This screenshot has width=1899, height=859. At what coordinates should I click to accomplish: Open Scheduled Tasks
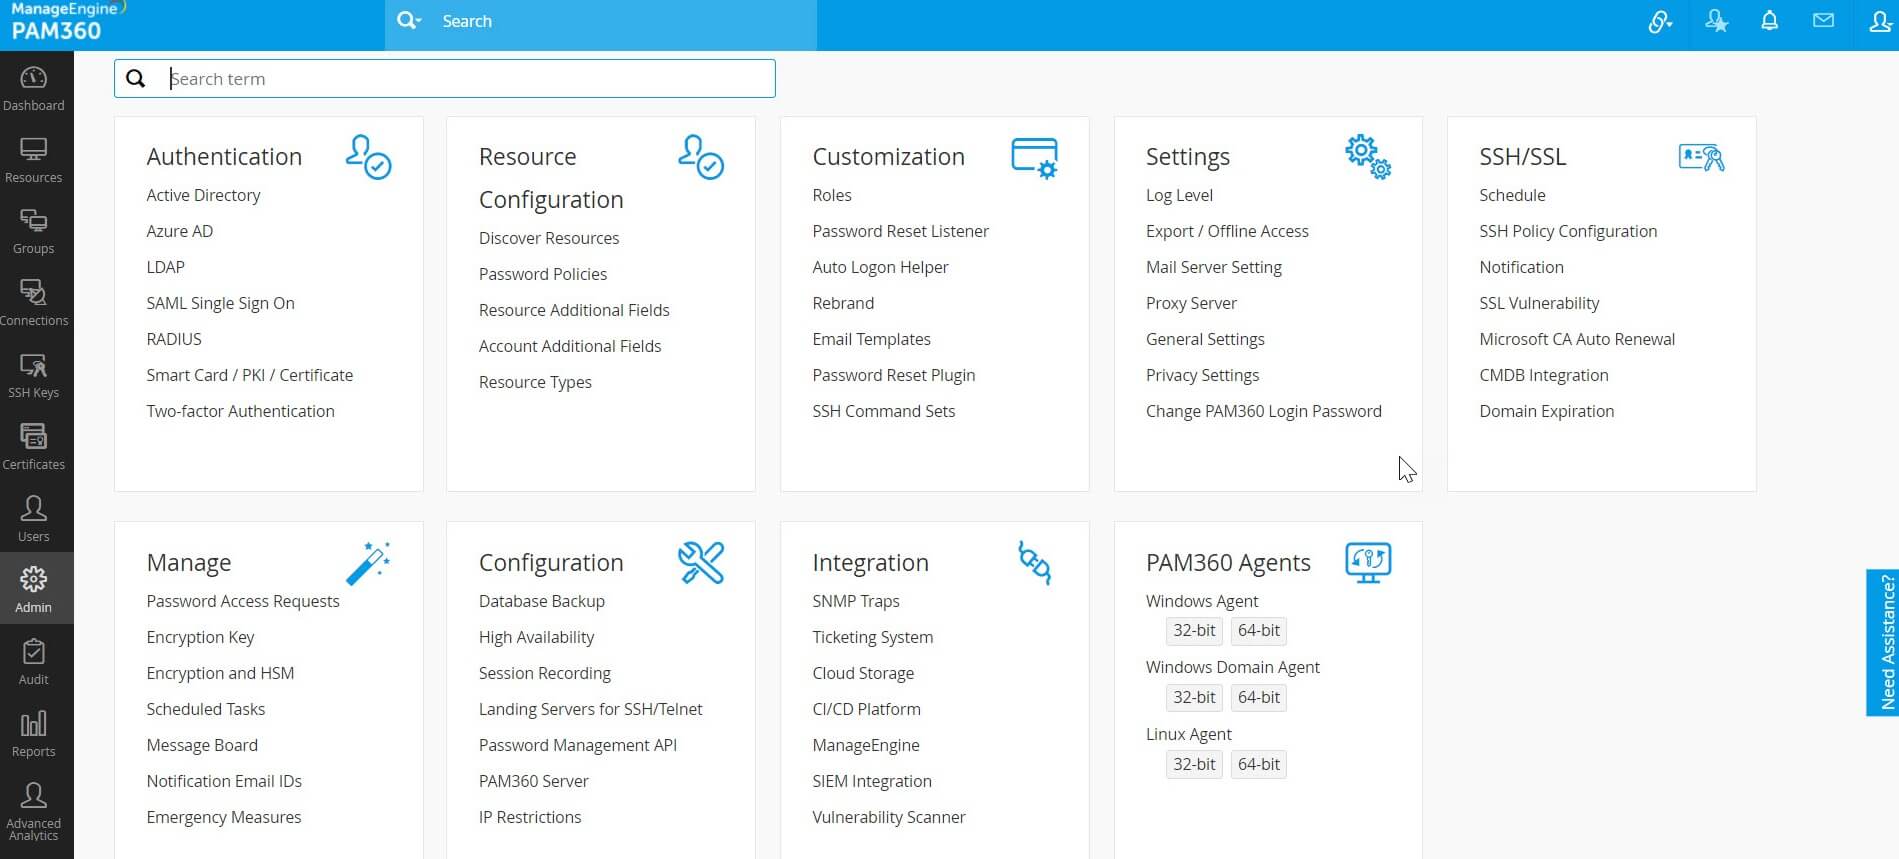[x=205, y=709]
